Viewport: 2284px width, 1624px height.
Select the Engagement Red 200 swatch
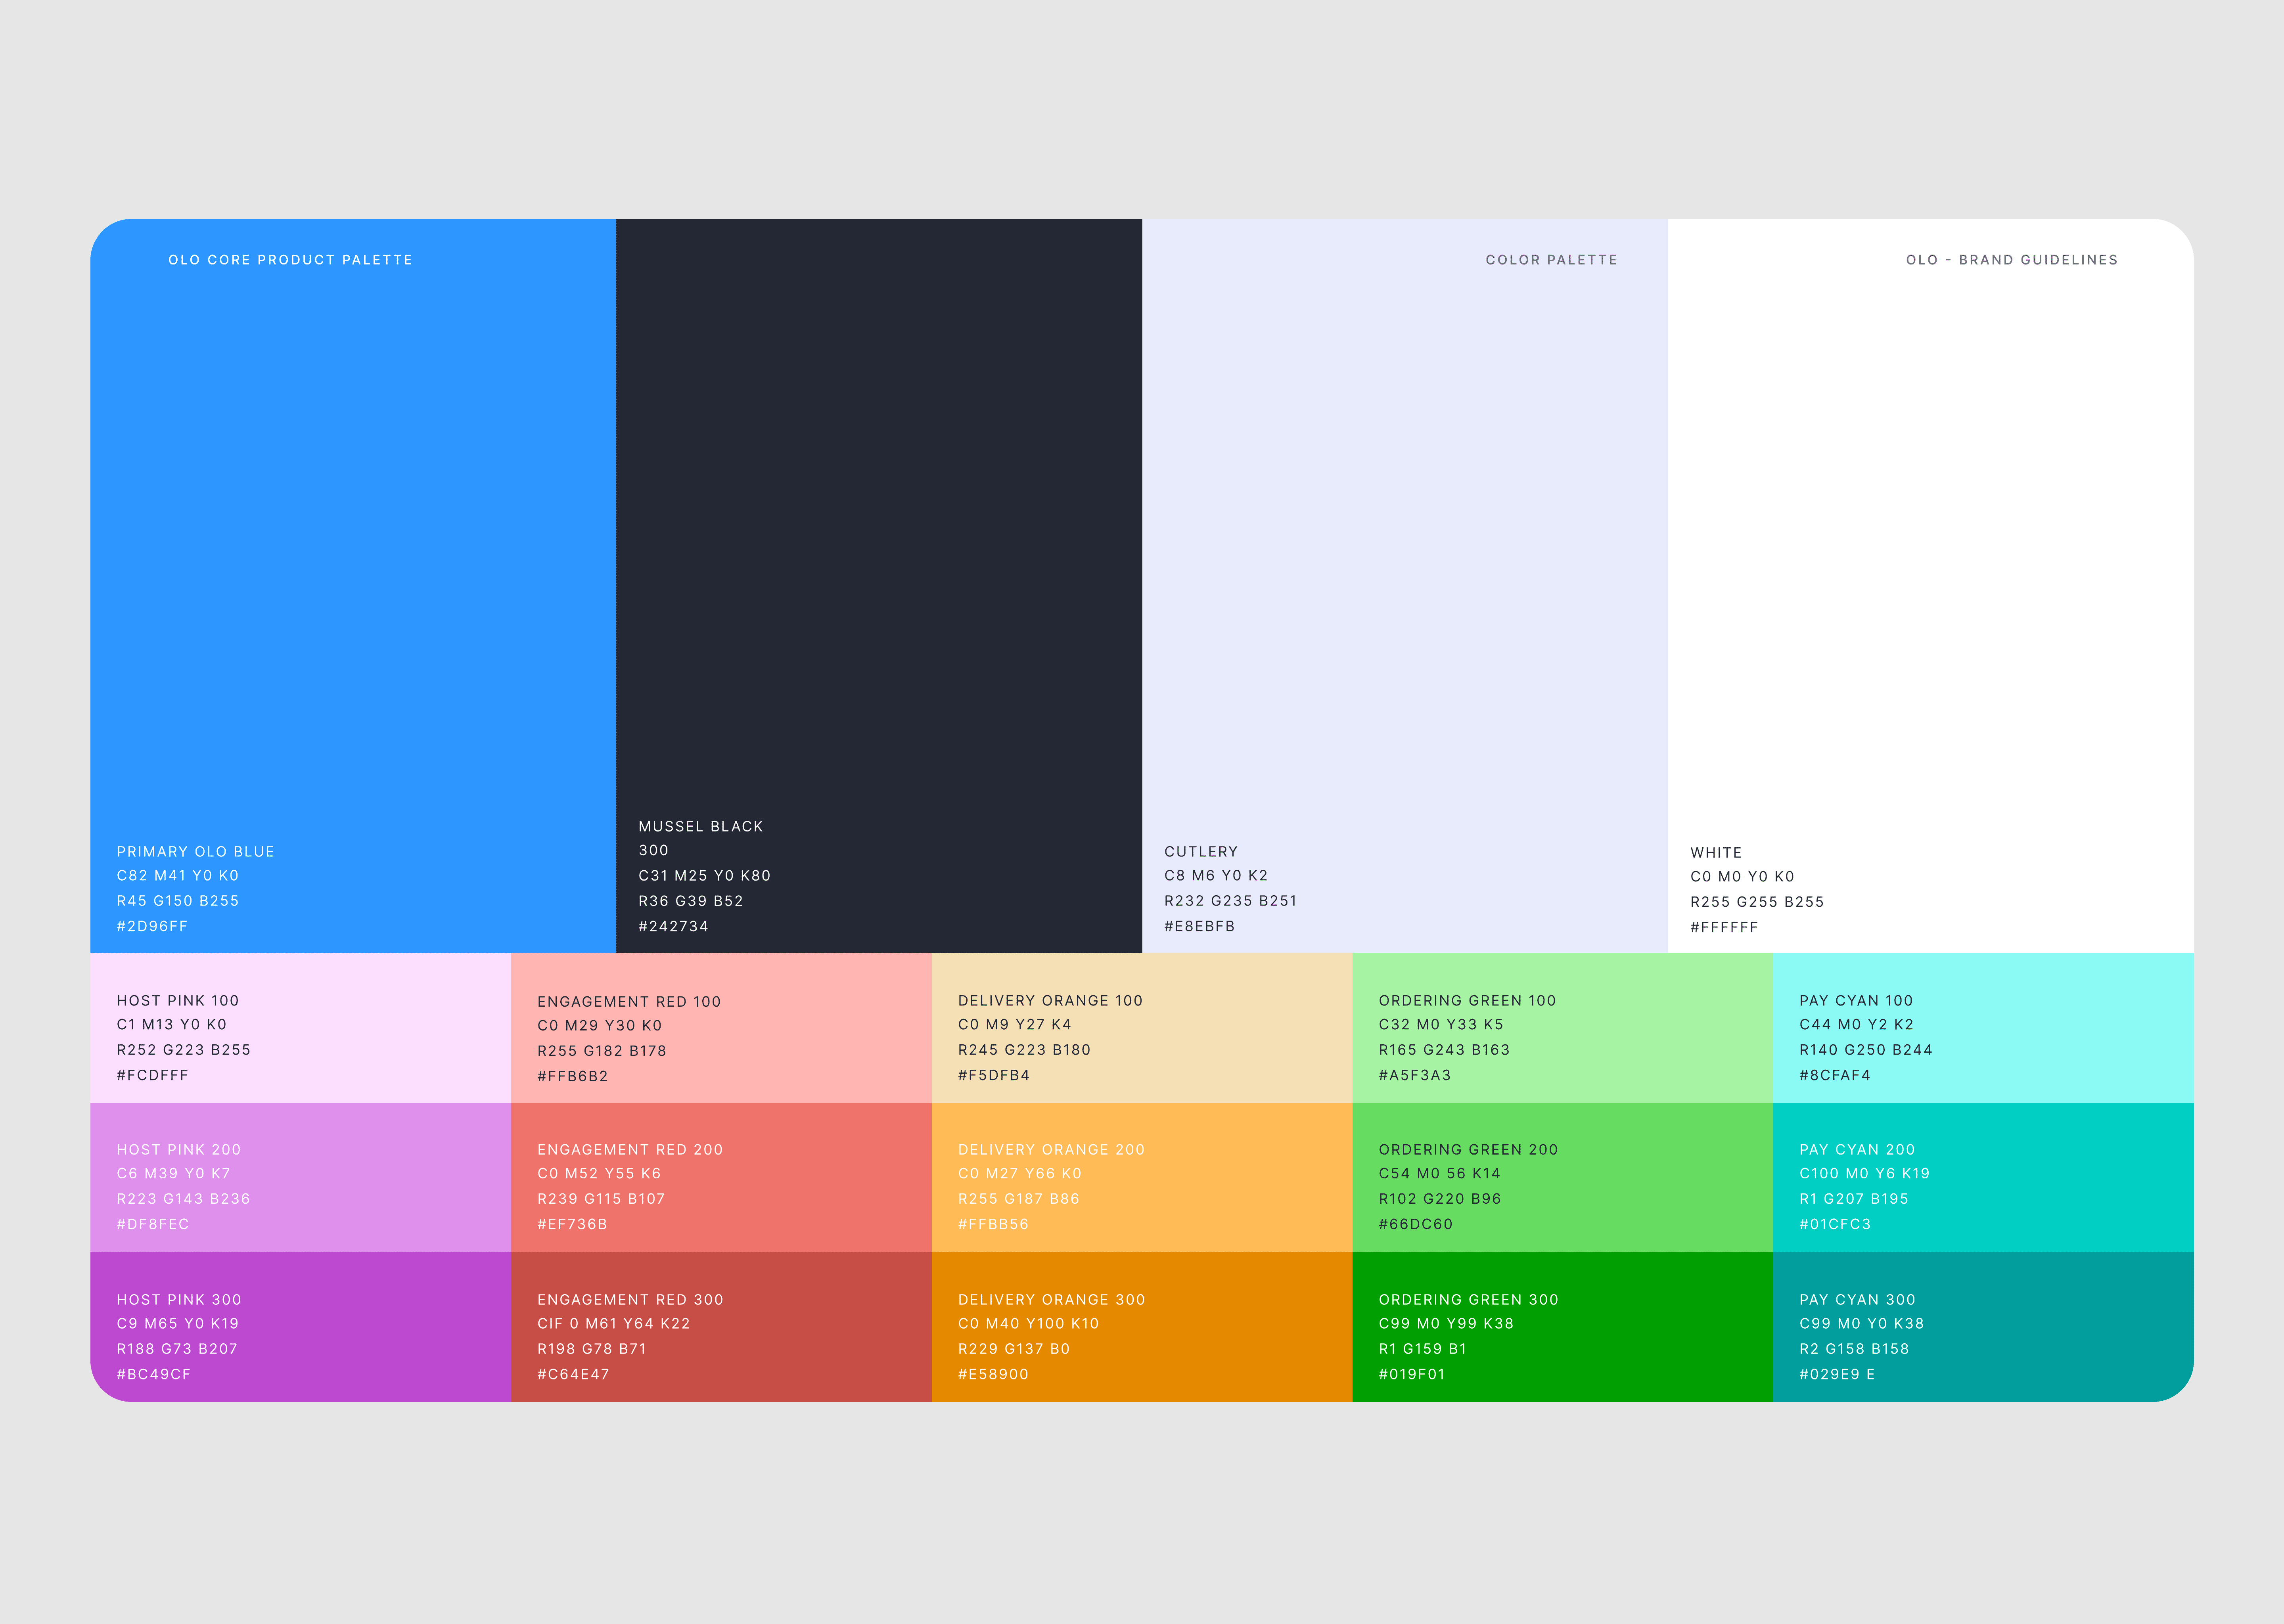(721, 1177)
